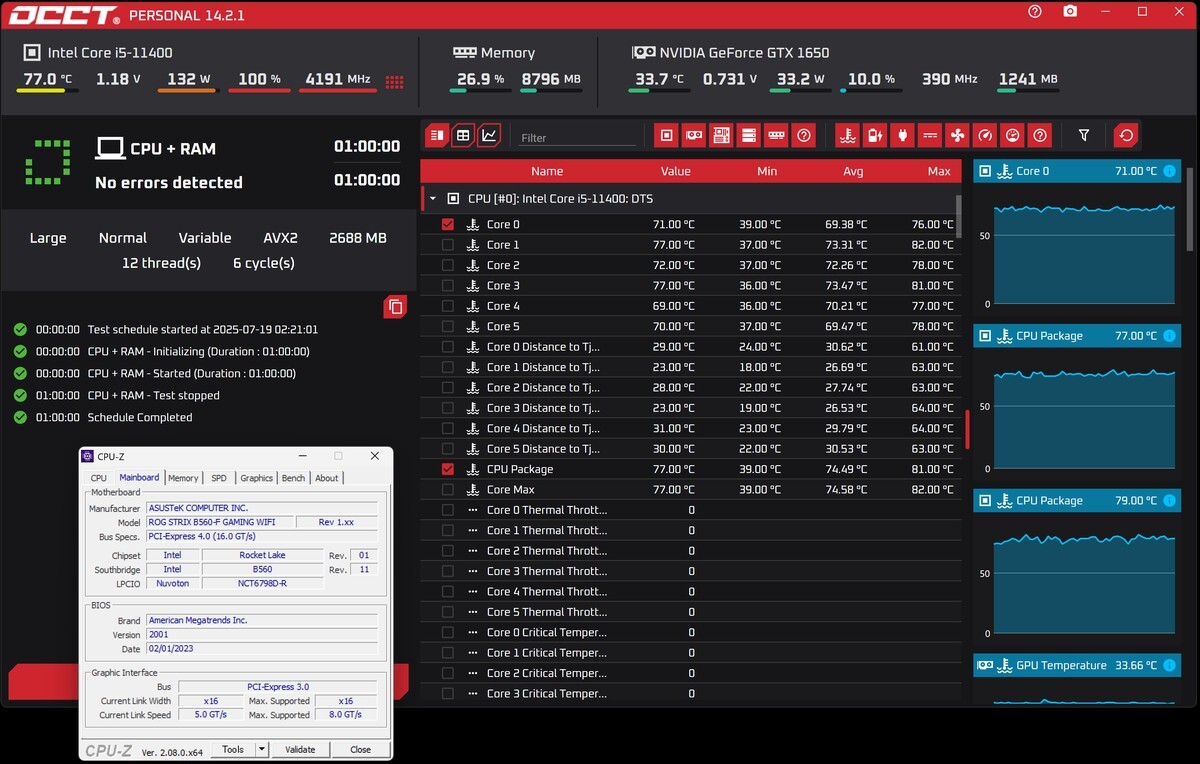The height and width of the screenshot is (764, 1200).
Task: Click the 'CPU + RAM - Test stopped' log entry
Action: (154, 395)
